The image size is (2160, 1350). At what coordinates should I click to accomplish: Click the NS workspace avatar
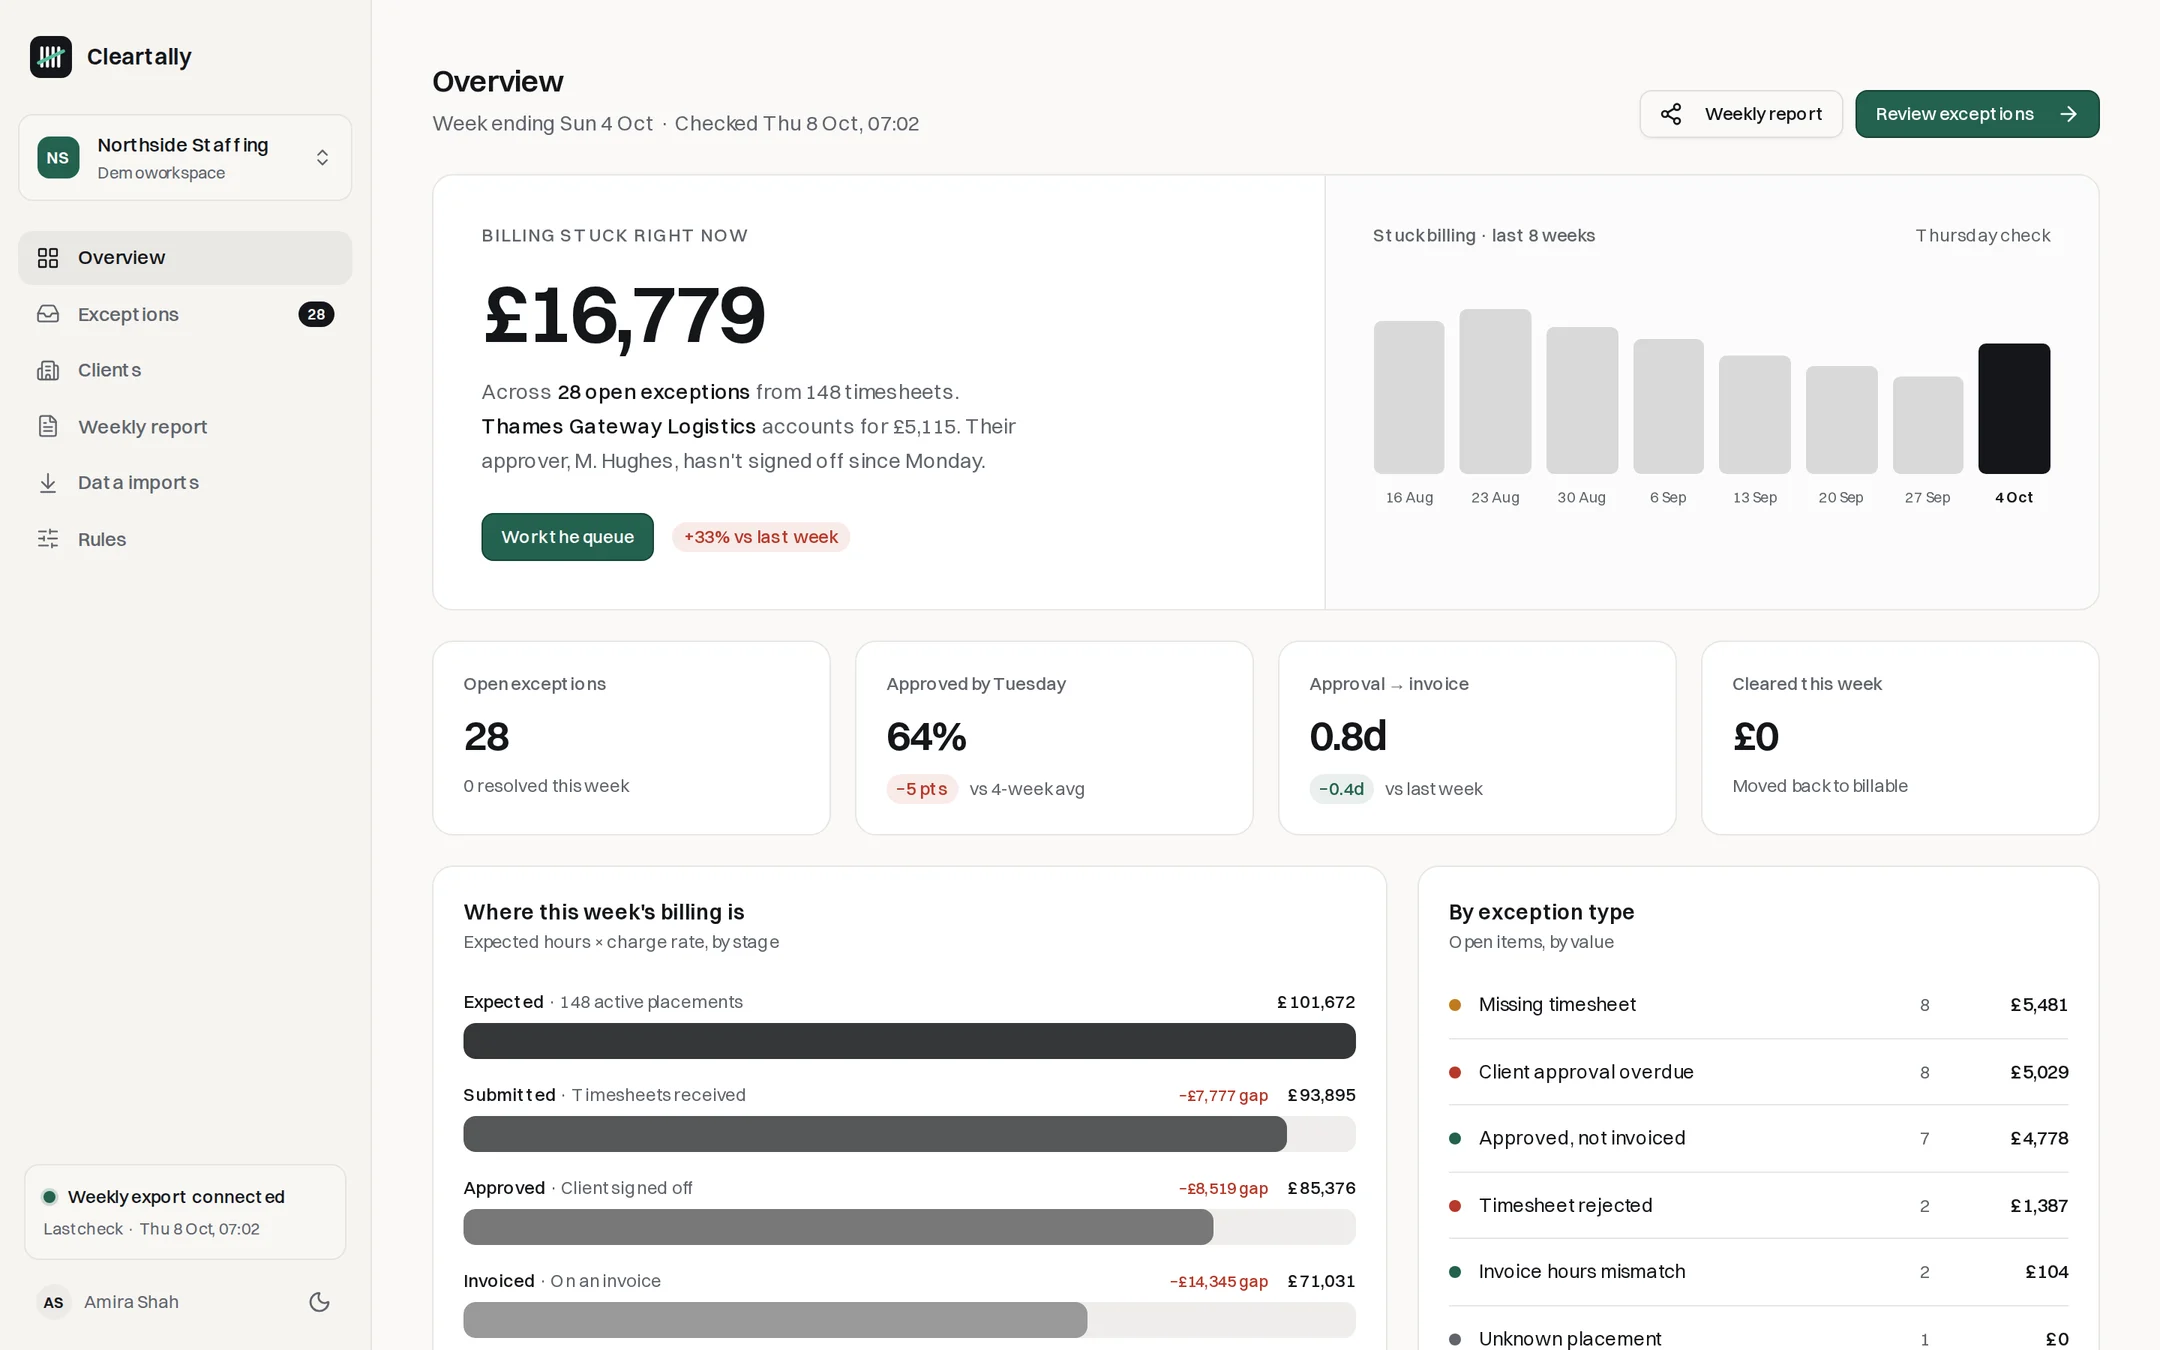click(x=58, y=158)
